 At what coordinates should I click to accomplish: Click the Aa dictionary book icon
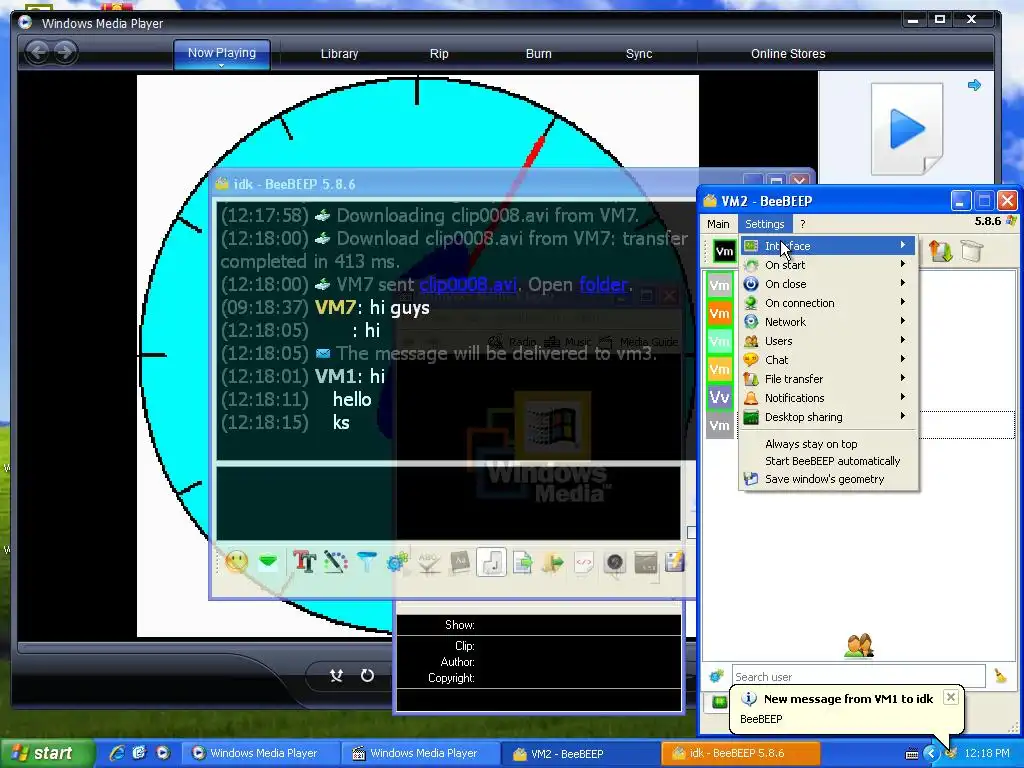460,562
